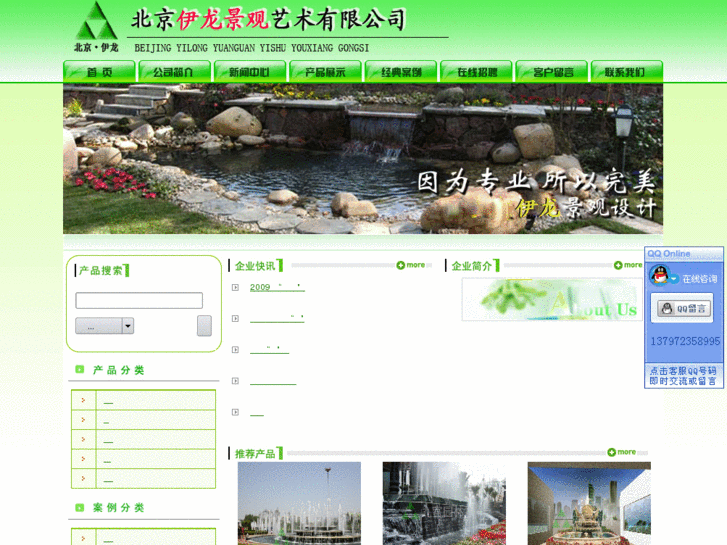
Task: Open the fountain plaza product thumbnail
Action: [x=299, y=503]
